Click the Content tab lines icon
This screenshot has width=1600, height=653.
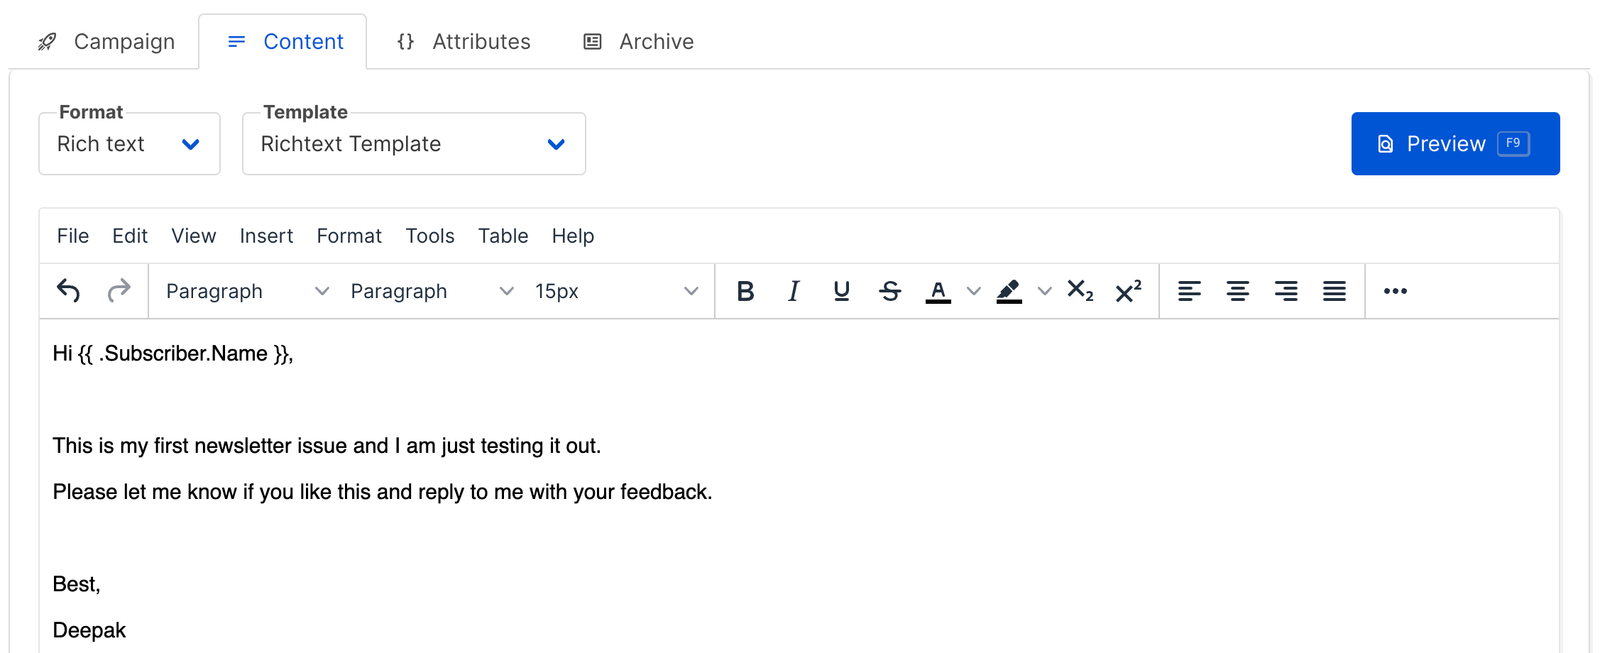pyautogui.click(x=237, y=42)
